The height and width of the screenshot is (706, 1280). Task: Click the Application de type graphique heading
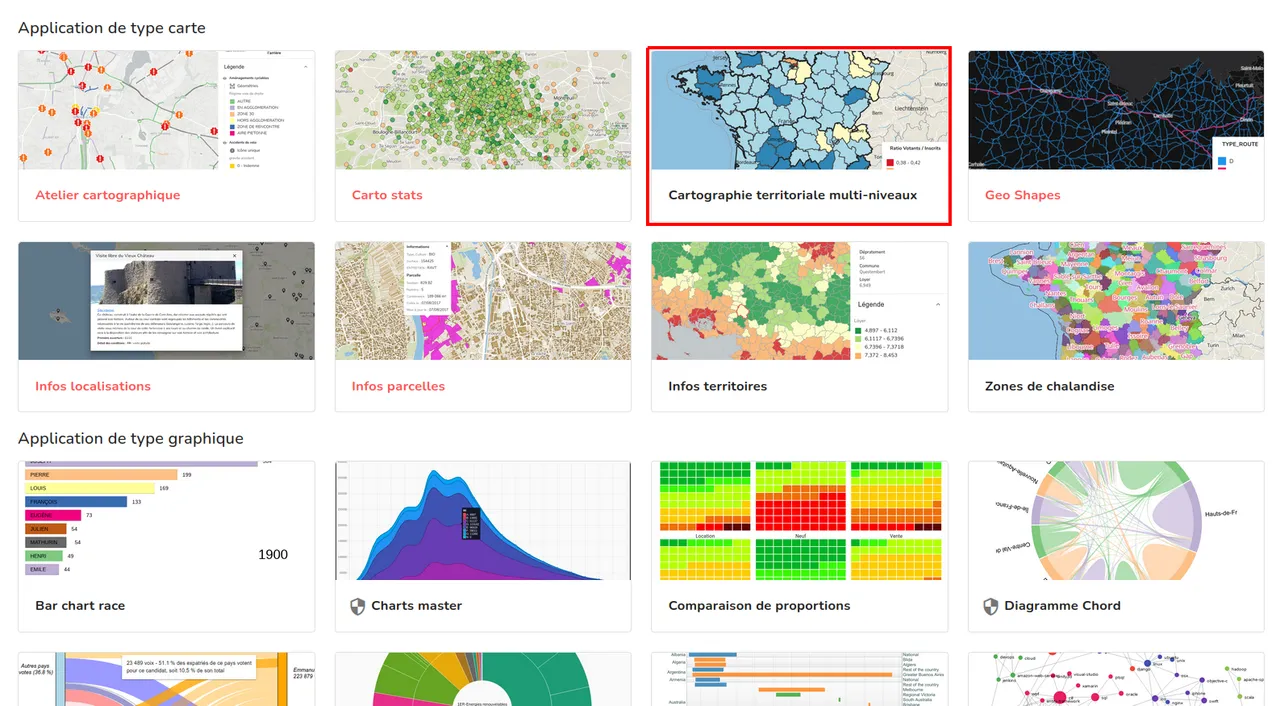(131, 438)
